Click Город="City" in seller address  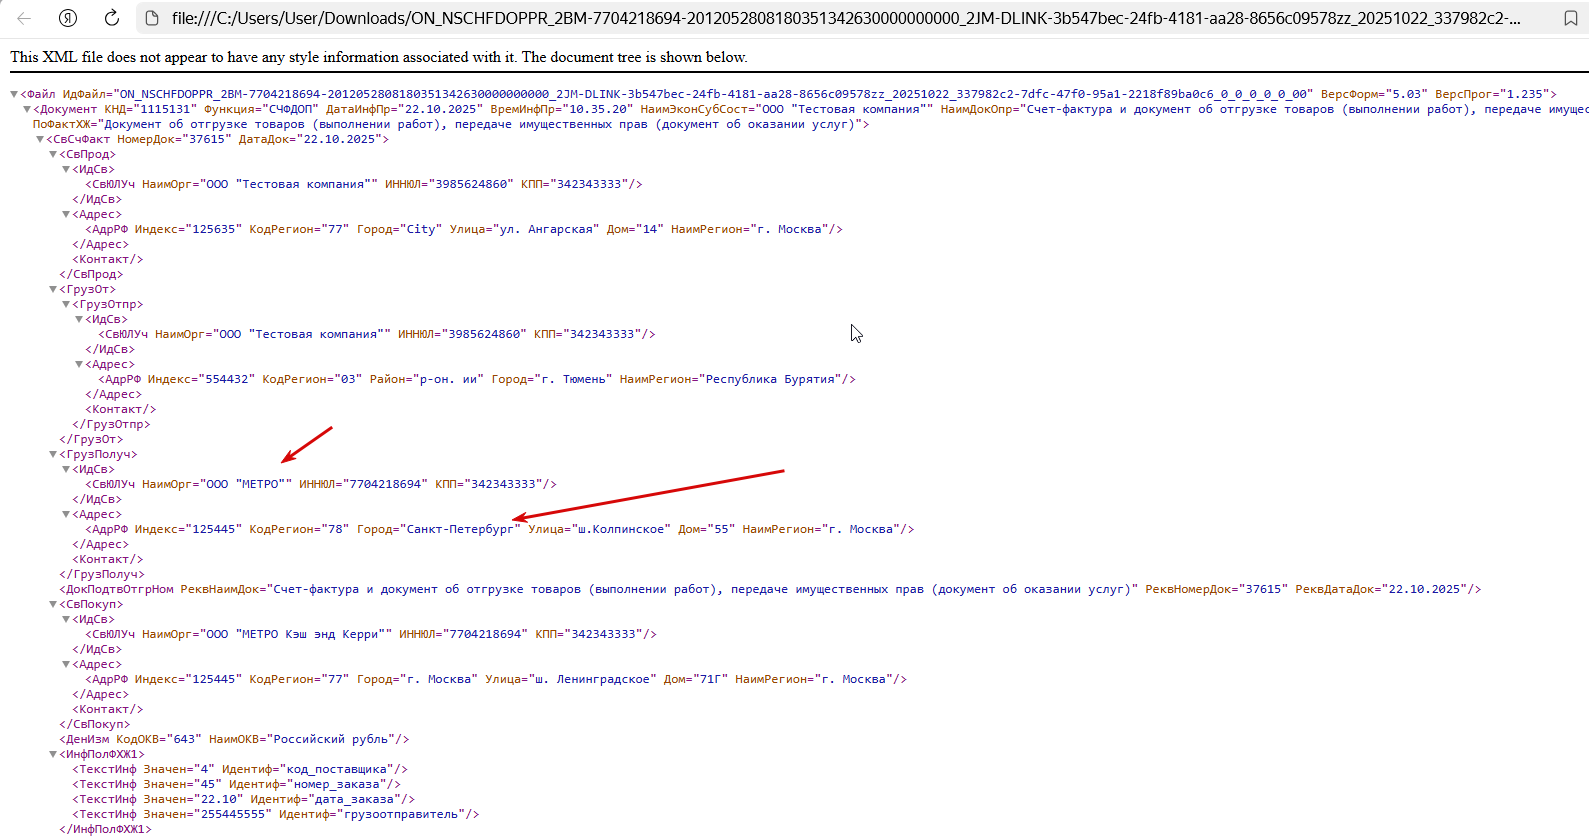point(399,229)
